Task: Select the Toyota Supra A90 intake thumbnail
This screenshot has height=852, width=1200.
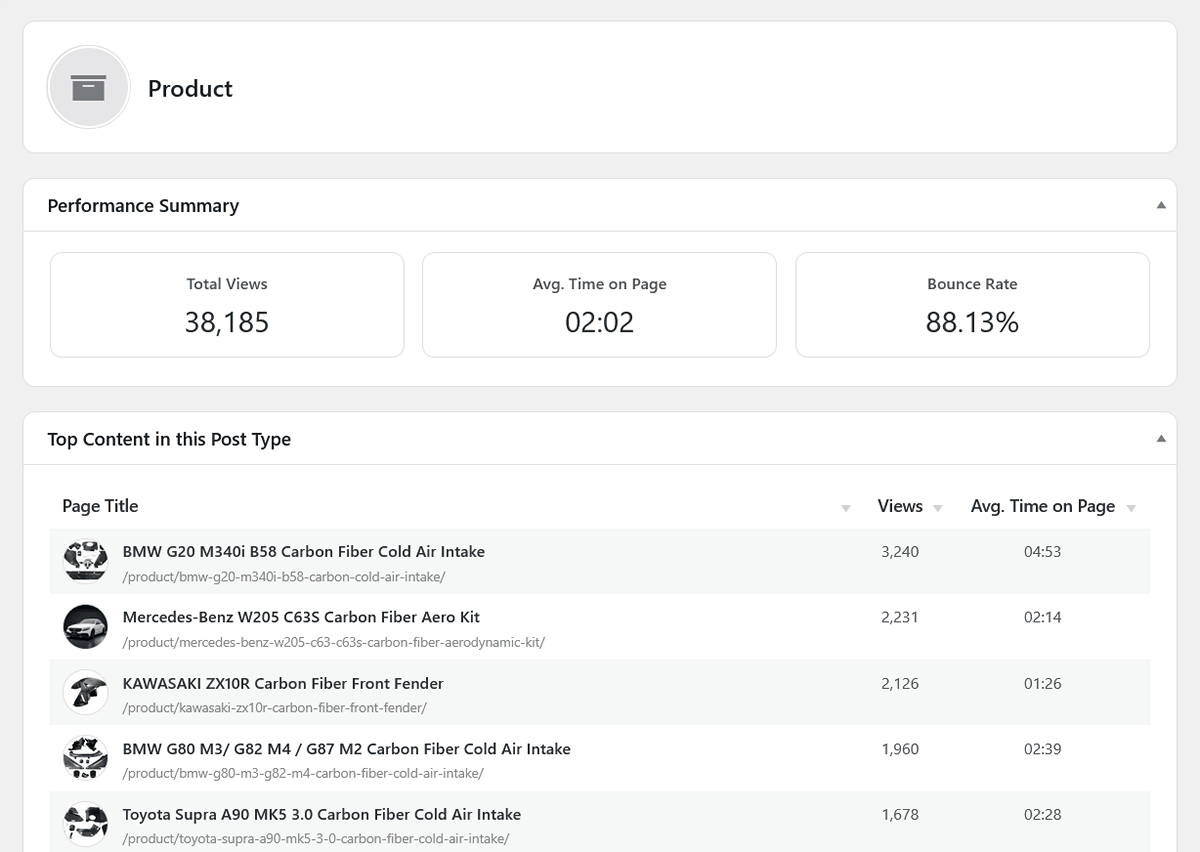Action: (x=85, y=823)
